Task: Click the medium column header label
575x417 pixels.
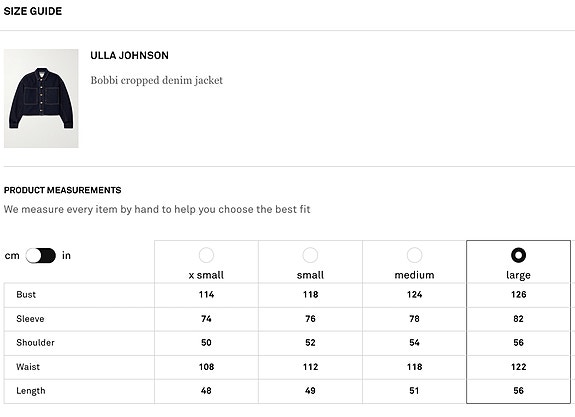Action: pyautogui.click(x=414, y=275)
